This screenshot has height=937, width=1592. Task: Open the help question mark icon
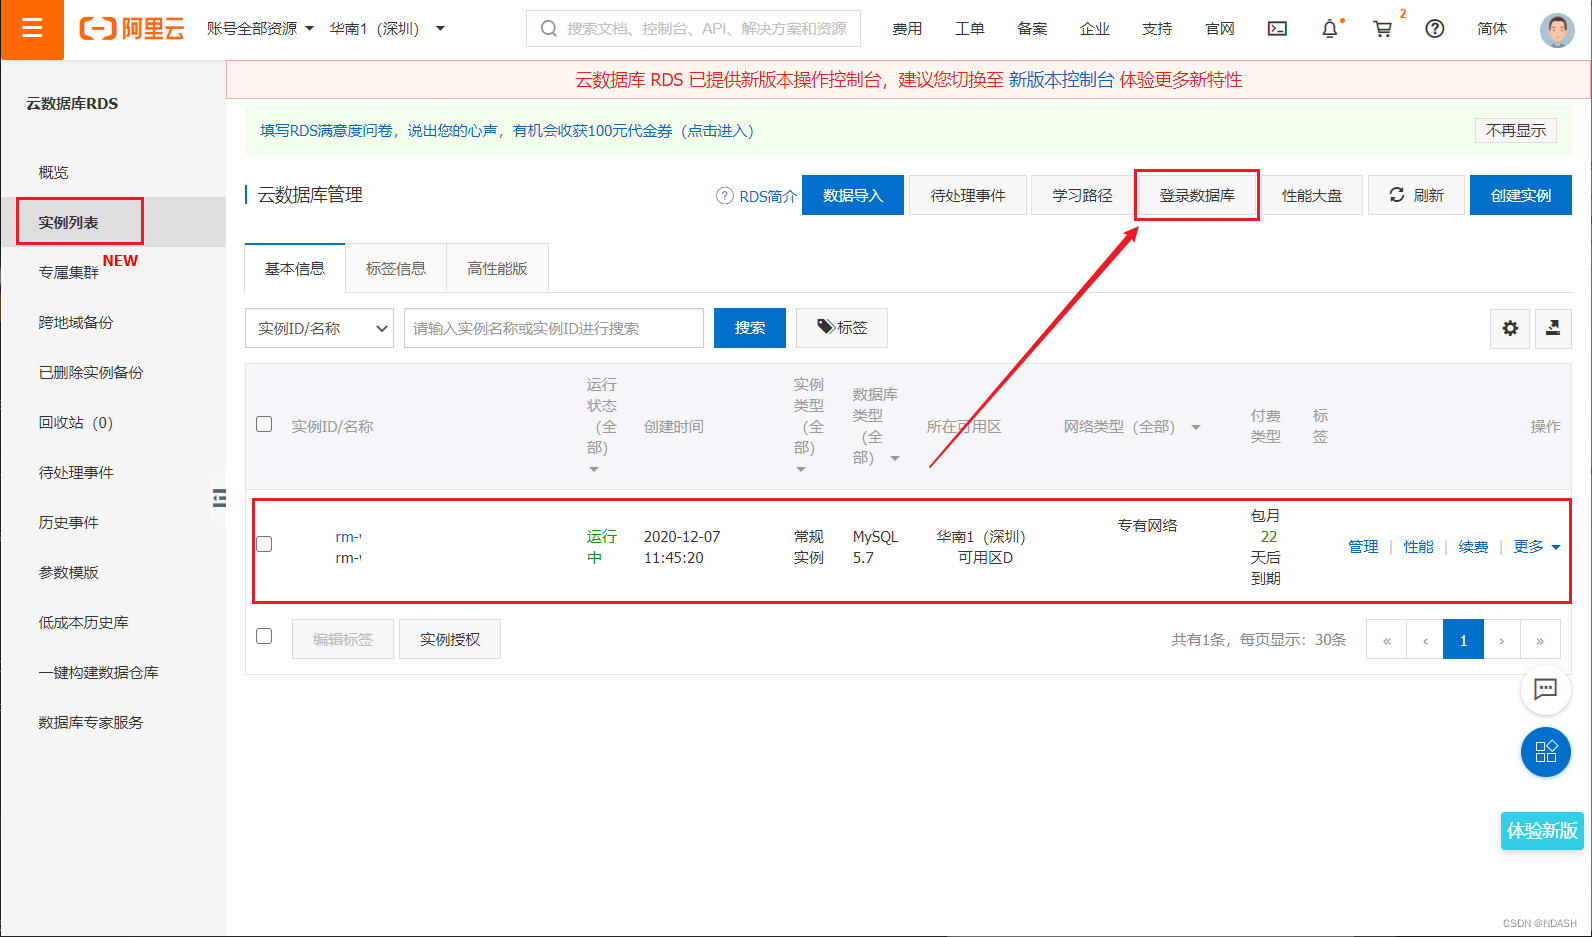coord(1435,29)
